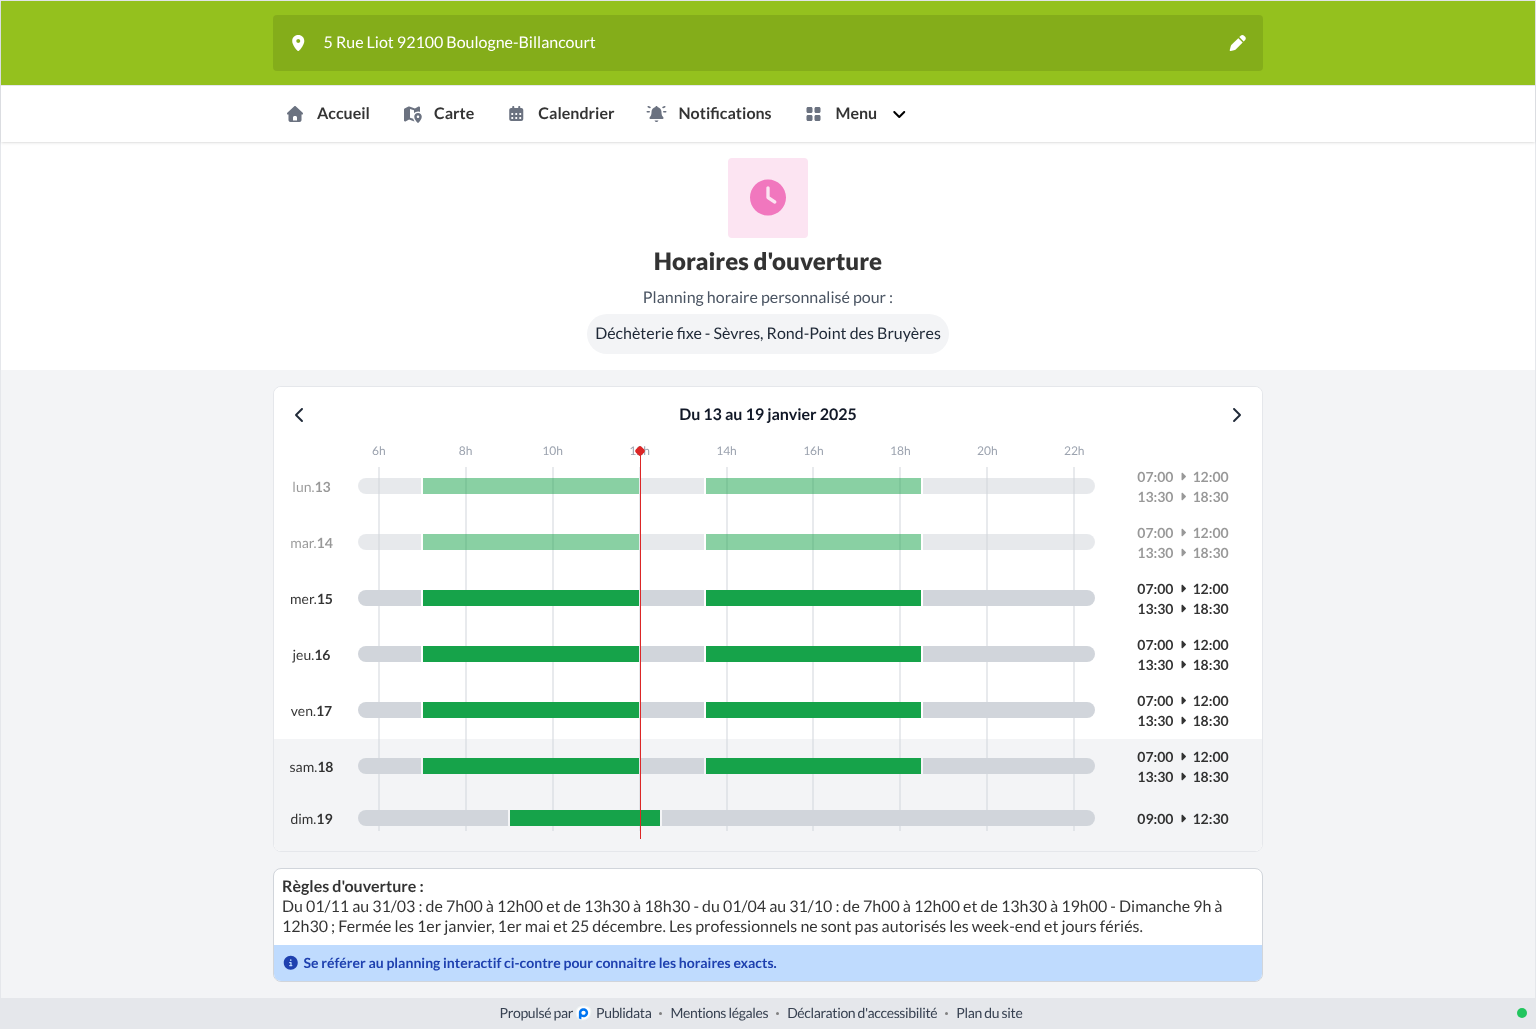
Task: Go to previous week with left chevron
Action: [299, 415]
